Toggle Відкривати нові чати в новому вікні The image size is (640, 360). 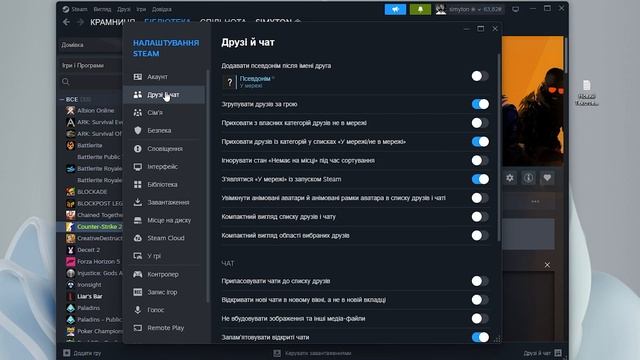(x=480, y=300)
